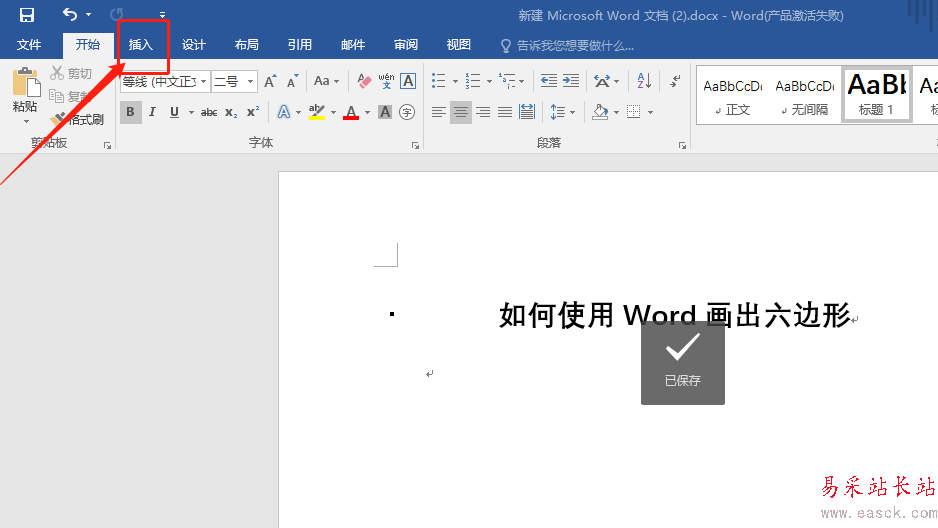Click the 剪切 cut button
938x528 pixels.
coord(72,74)
